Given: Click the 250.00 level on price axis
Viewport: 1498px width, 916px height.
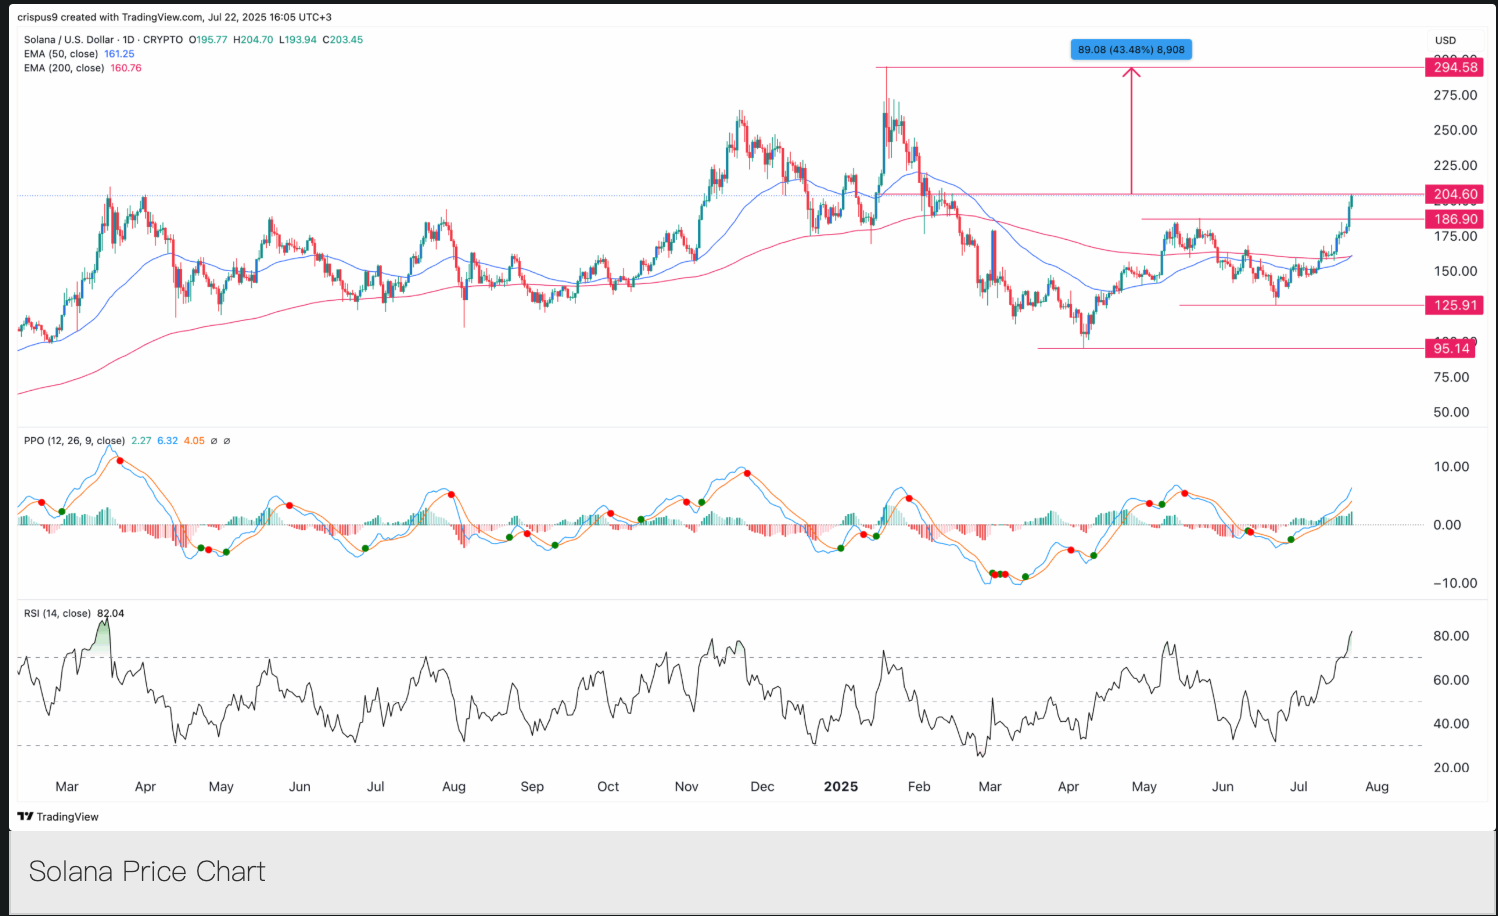Looking at the screenshot, I should pyautogui.click(x=1454, y=130).
